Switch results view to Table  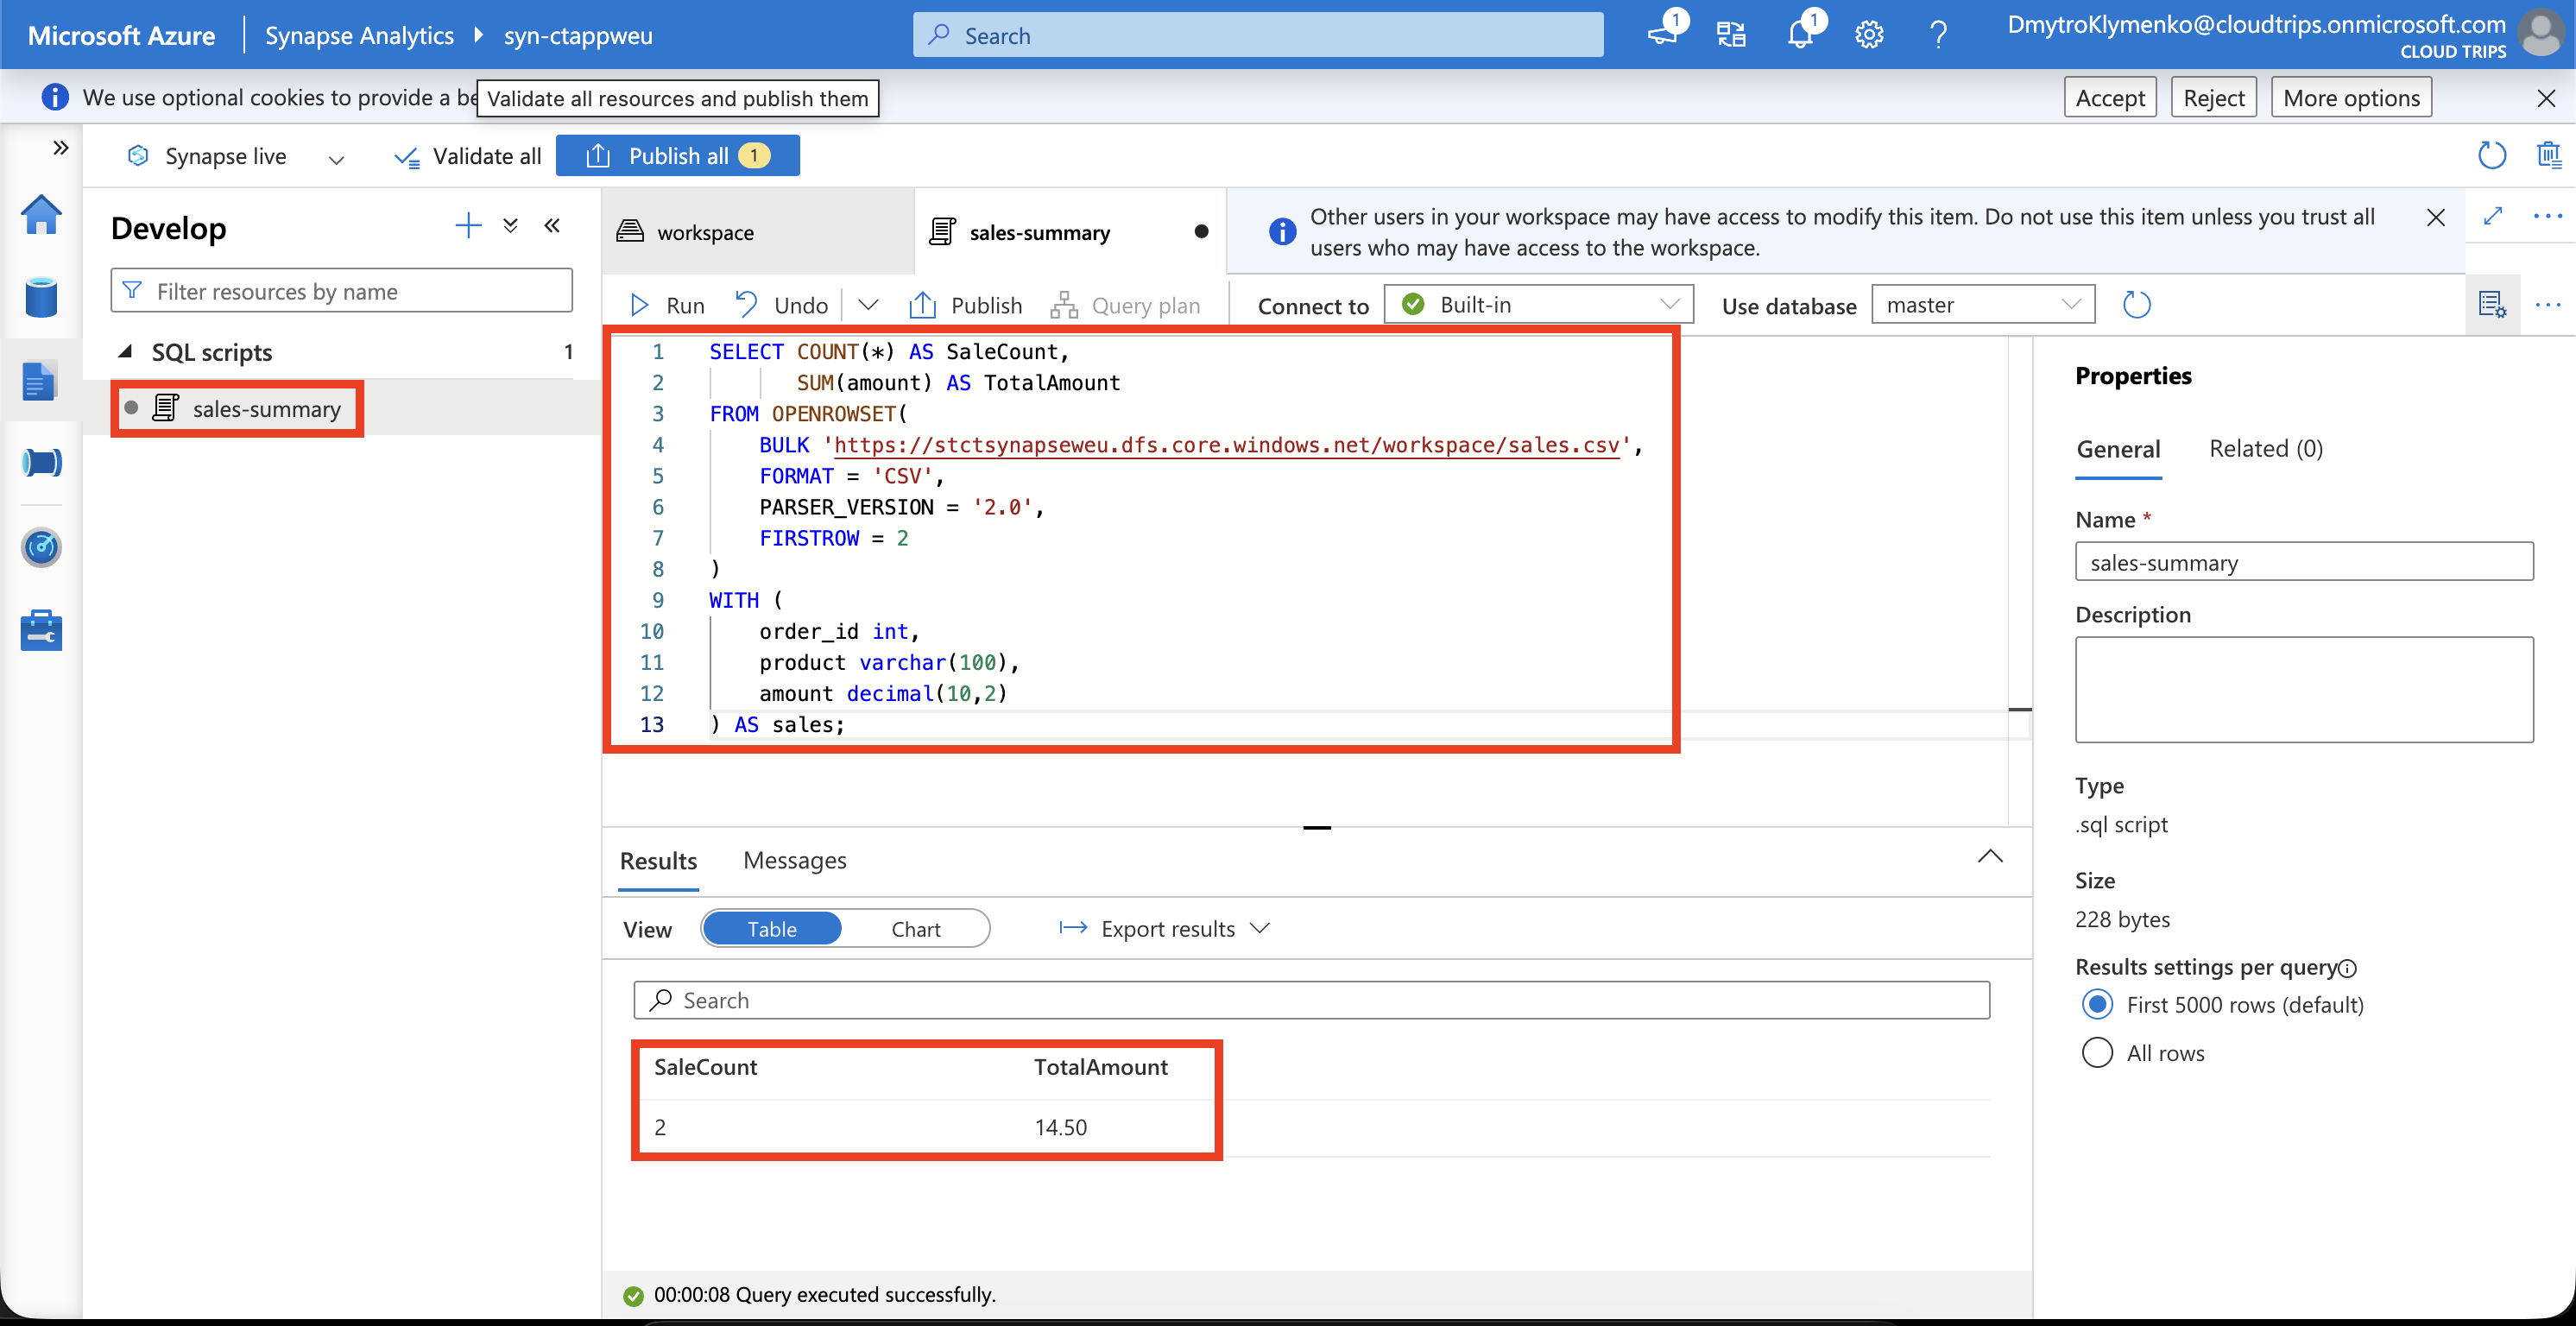tap(772, 928)
